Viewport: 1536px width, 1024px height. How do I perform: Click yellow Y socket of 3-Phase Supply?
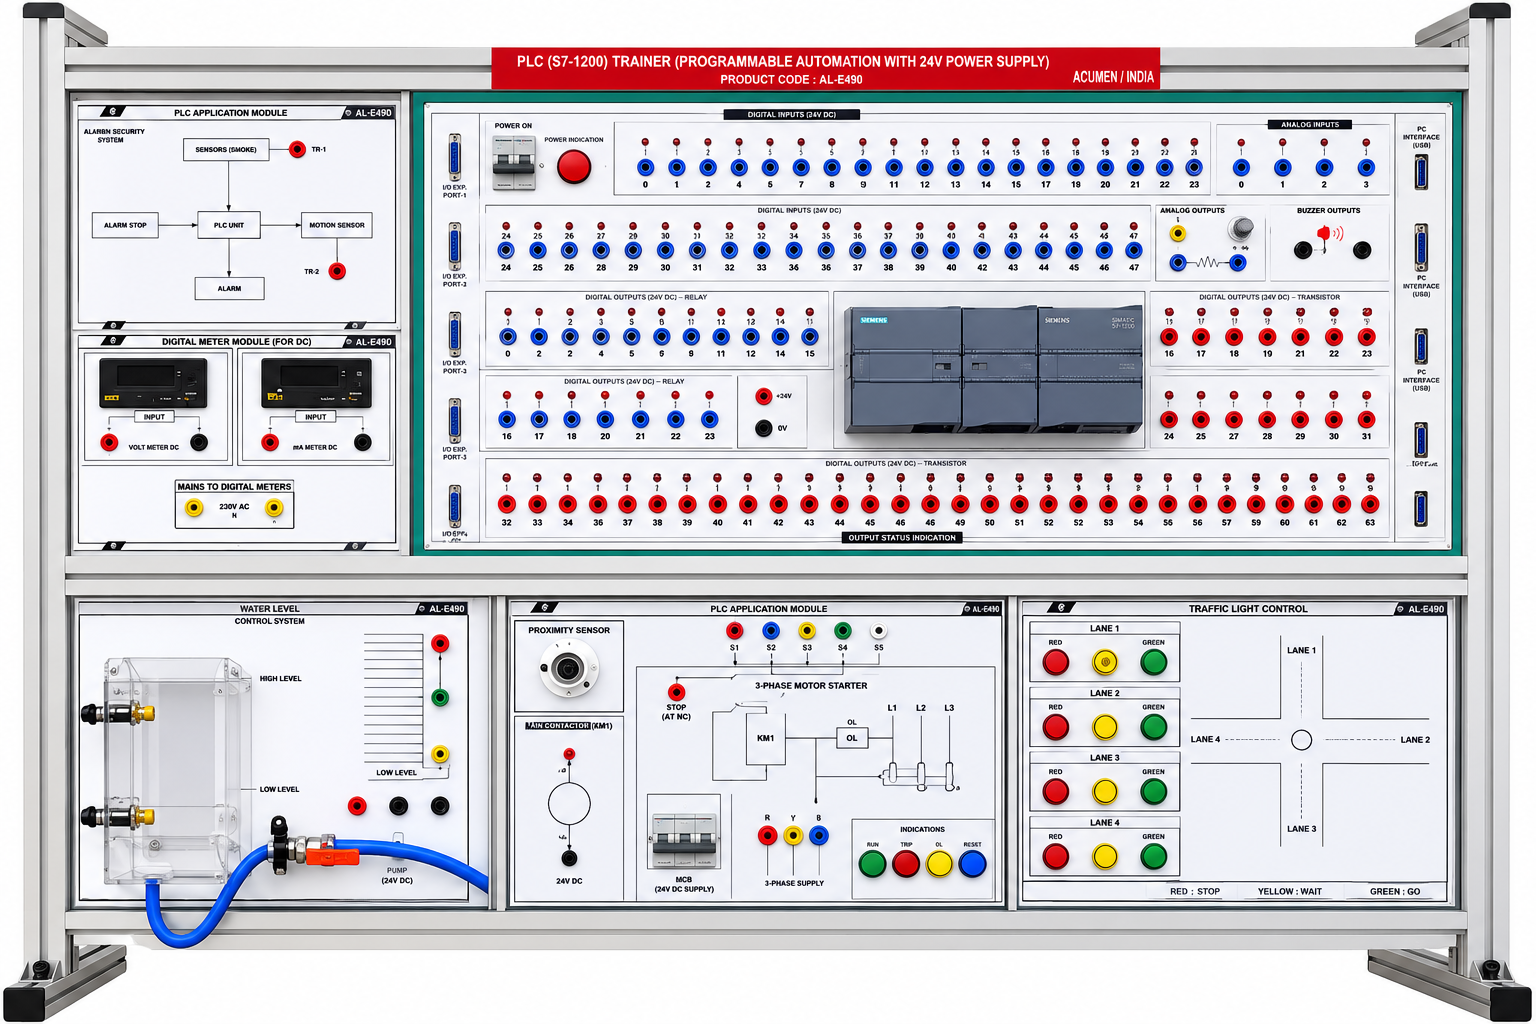[793, 835]
